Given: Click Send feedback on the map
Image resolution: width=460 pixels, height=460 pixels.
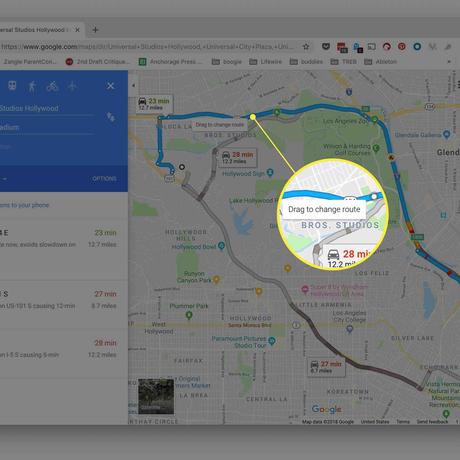Looking at the screenshot, I should click(432, 422).
